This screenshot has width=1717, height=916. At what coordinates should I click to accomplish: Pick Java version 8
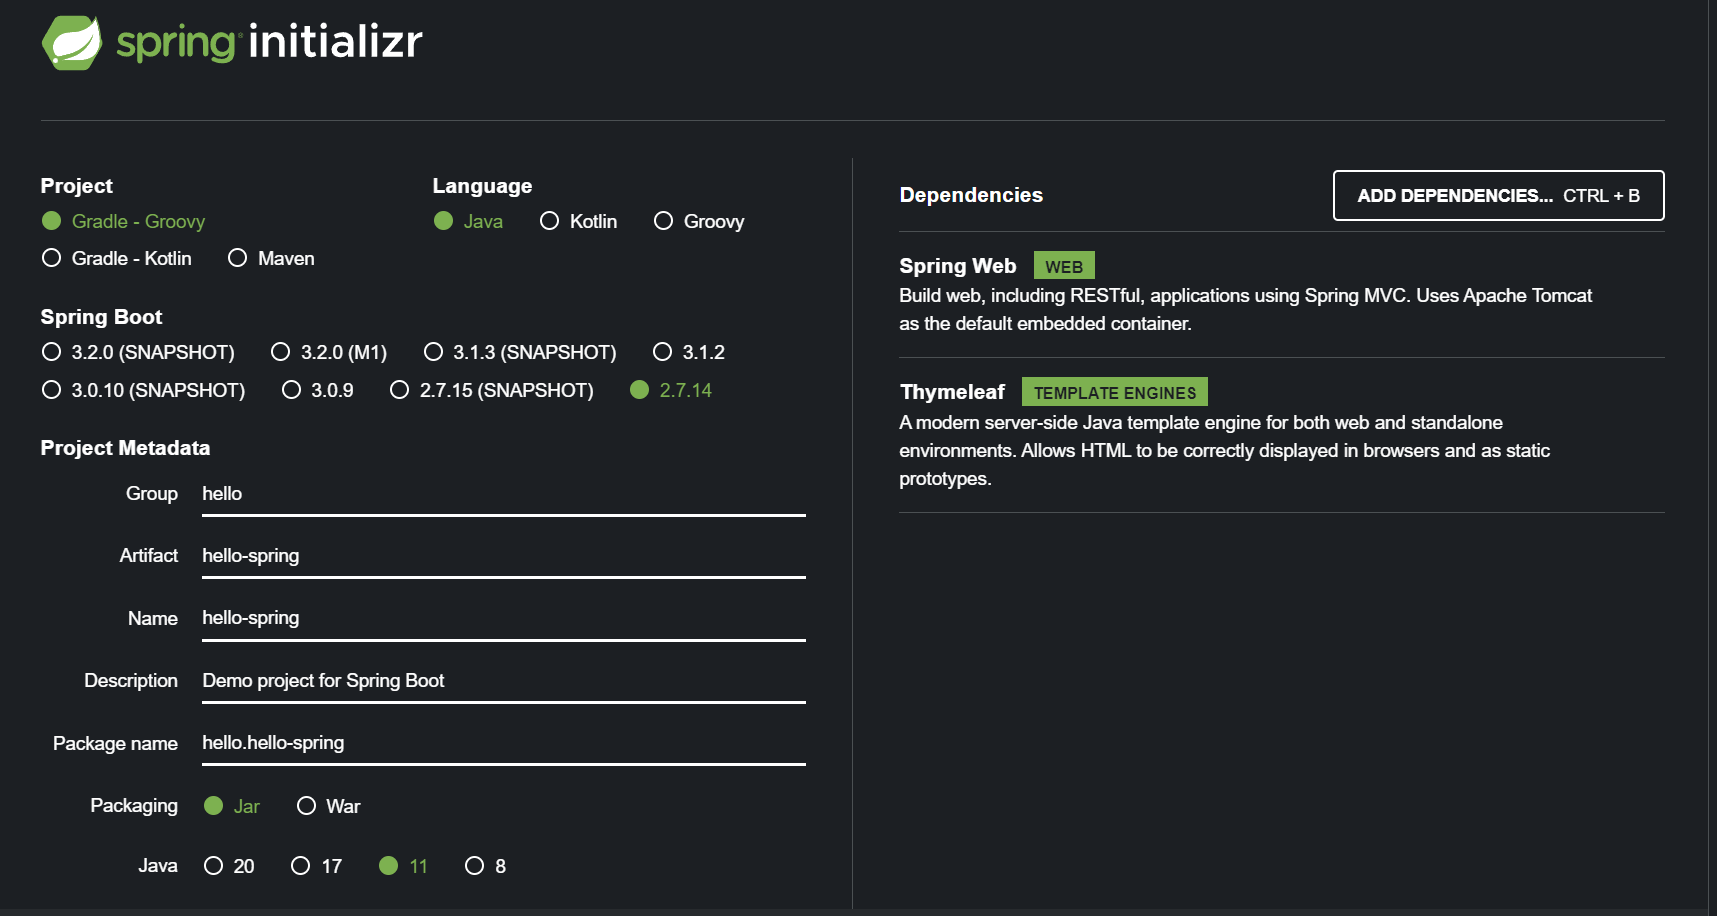(485, 866)
